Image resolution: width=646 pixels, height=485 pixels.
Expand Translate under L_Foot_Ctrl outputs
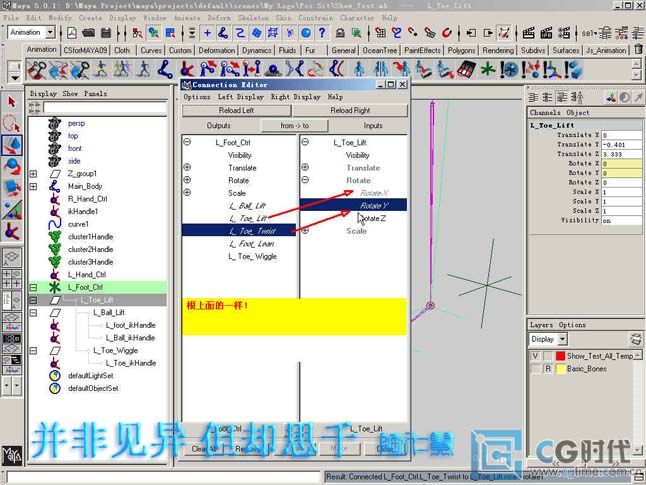coord(187,167)
